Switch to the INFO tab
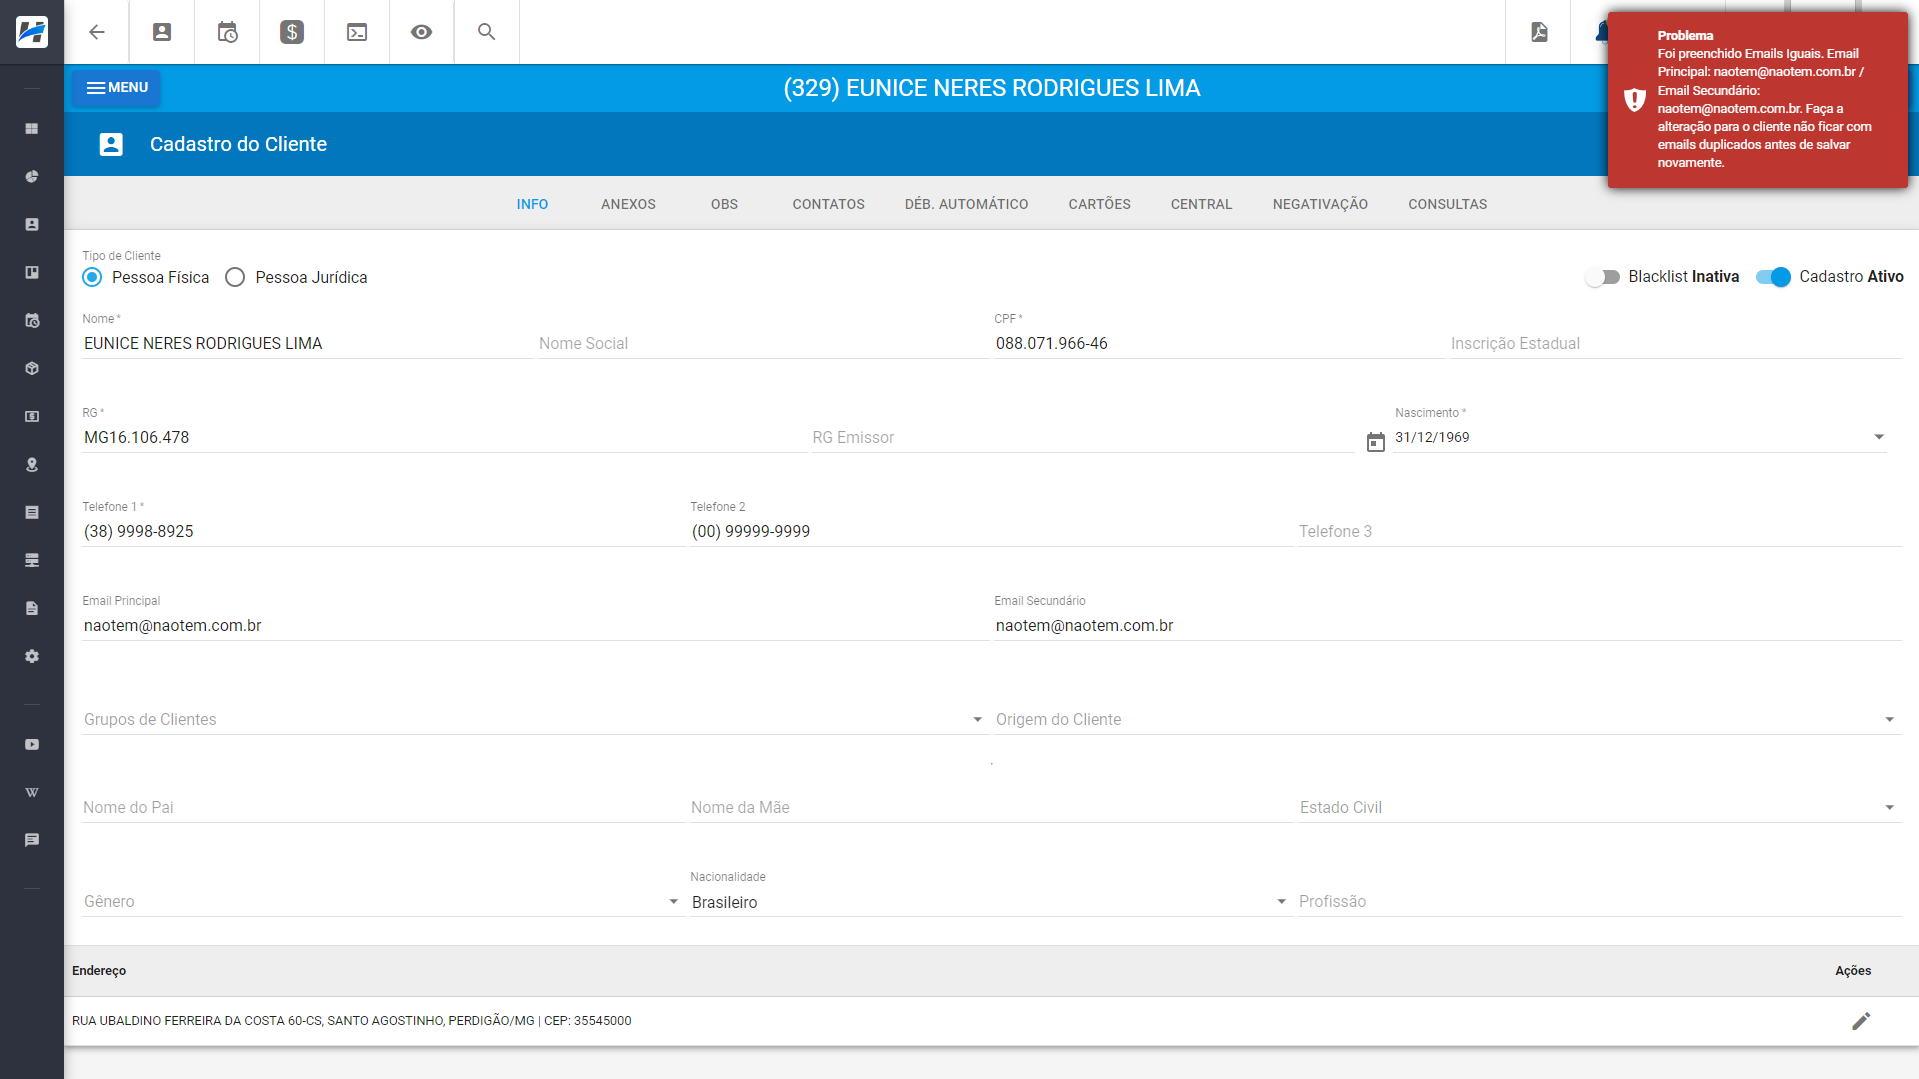 click(532, 204)
